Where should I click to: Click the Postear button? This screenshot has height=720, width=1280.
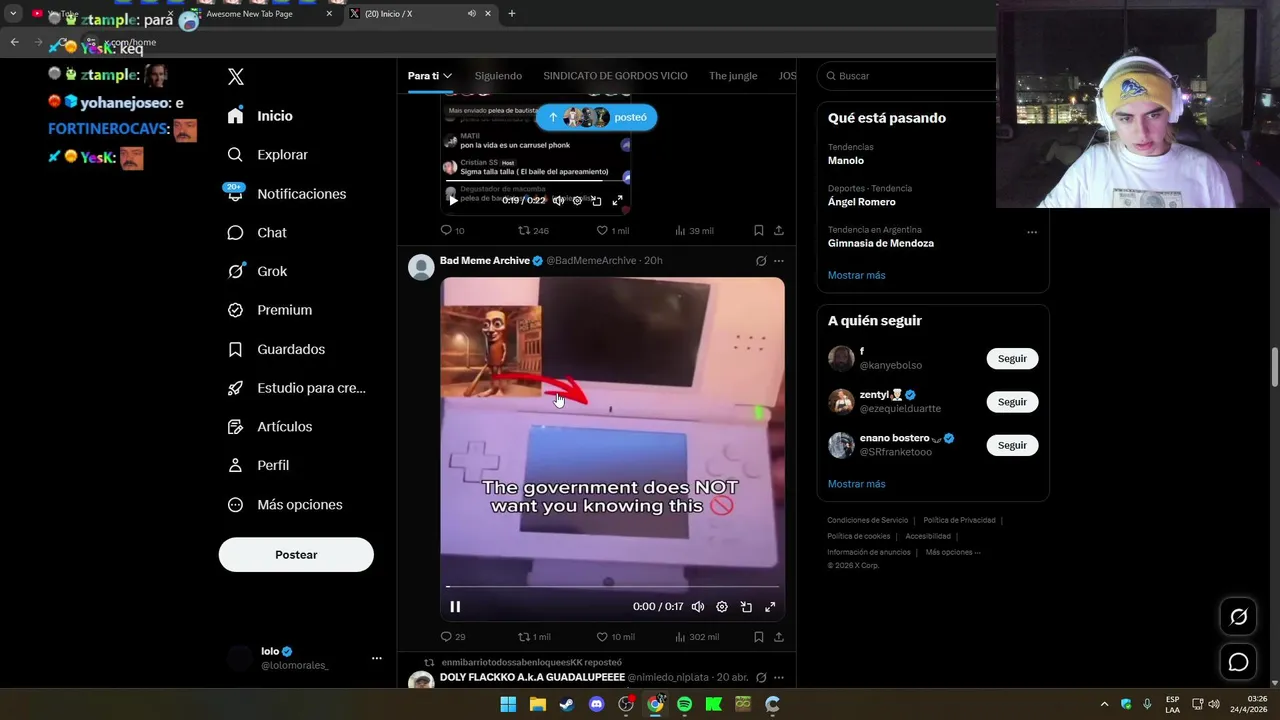point(296,555)
